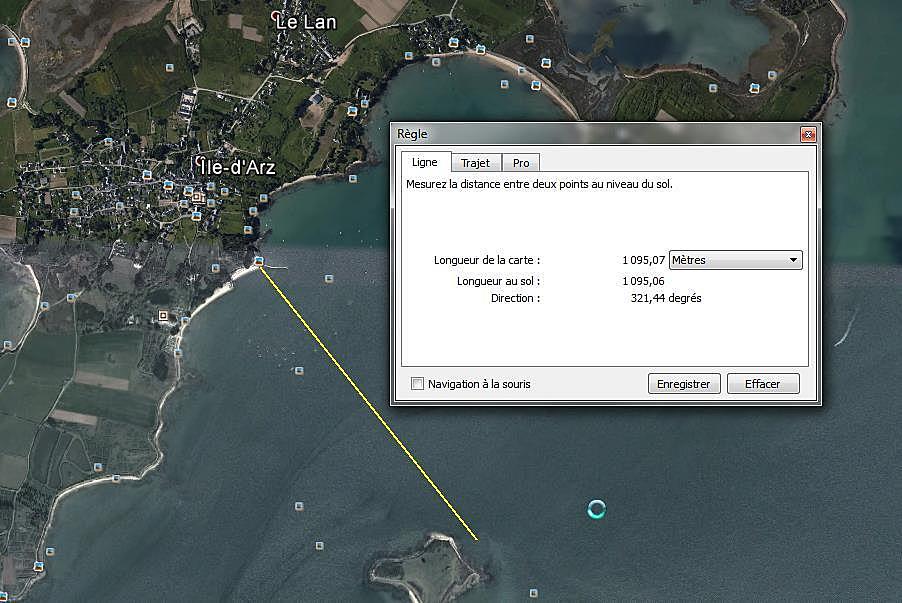Select the Le Lan place marker

click(277, 17)
